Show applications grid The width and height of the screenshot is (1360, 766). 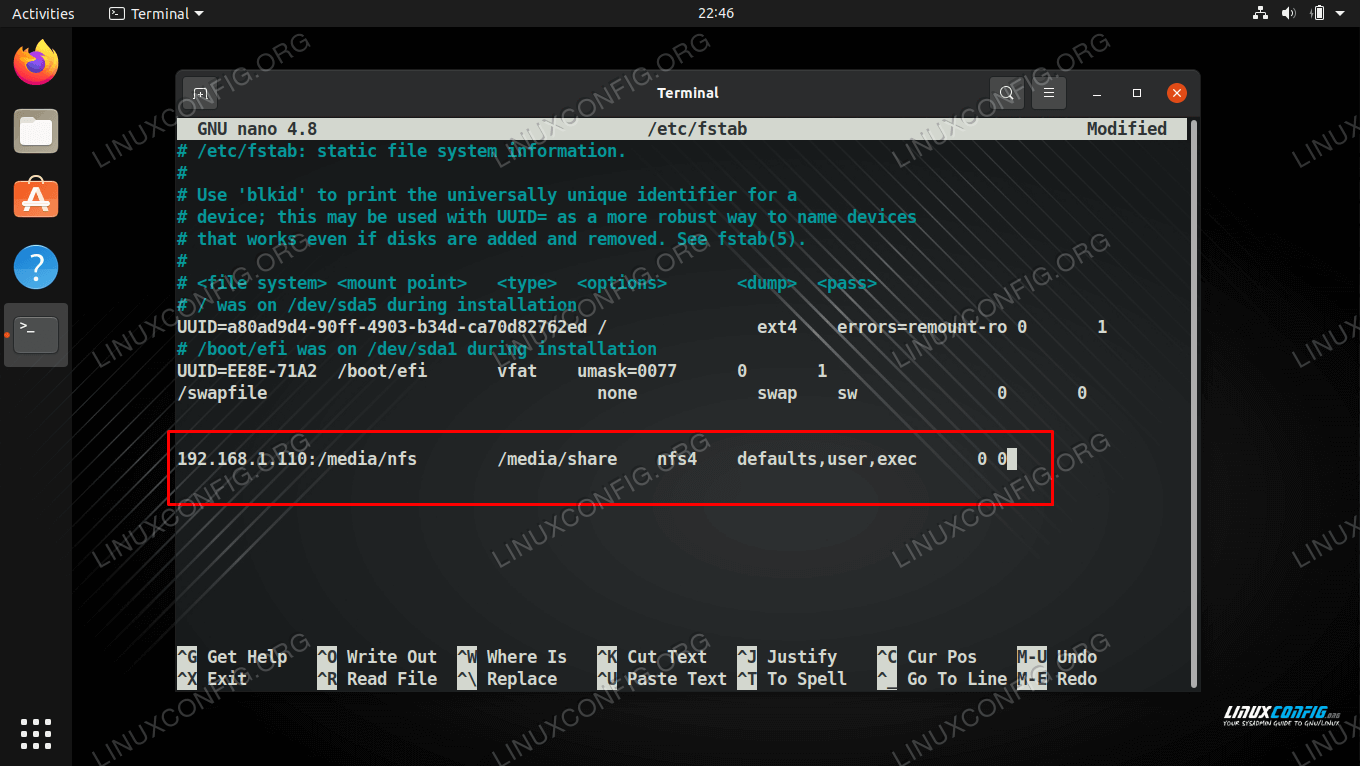pos(36,733)
